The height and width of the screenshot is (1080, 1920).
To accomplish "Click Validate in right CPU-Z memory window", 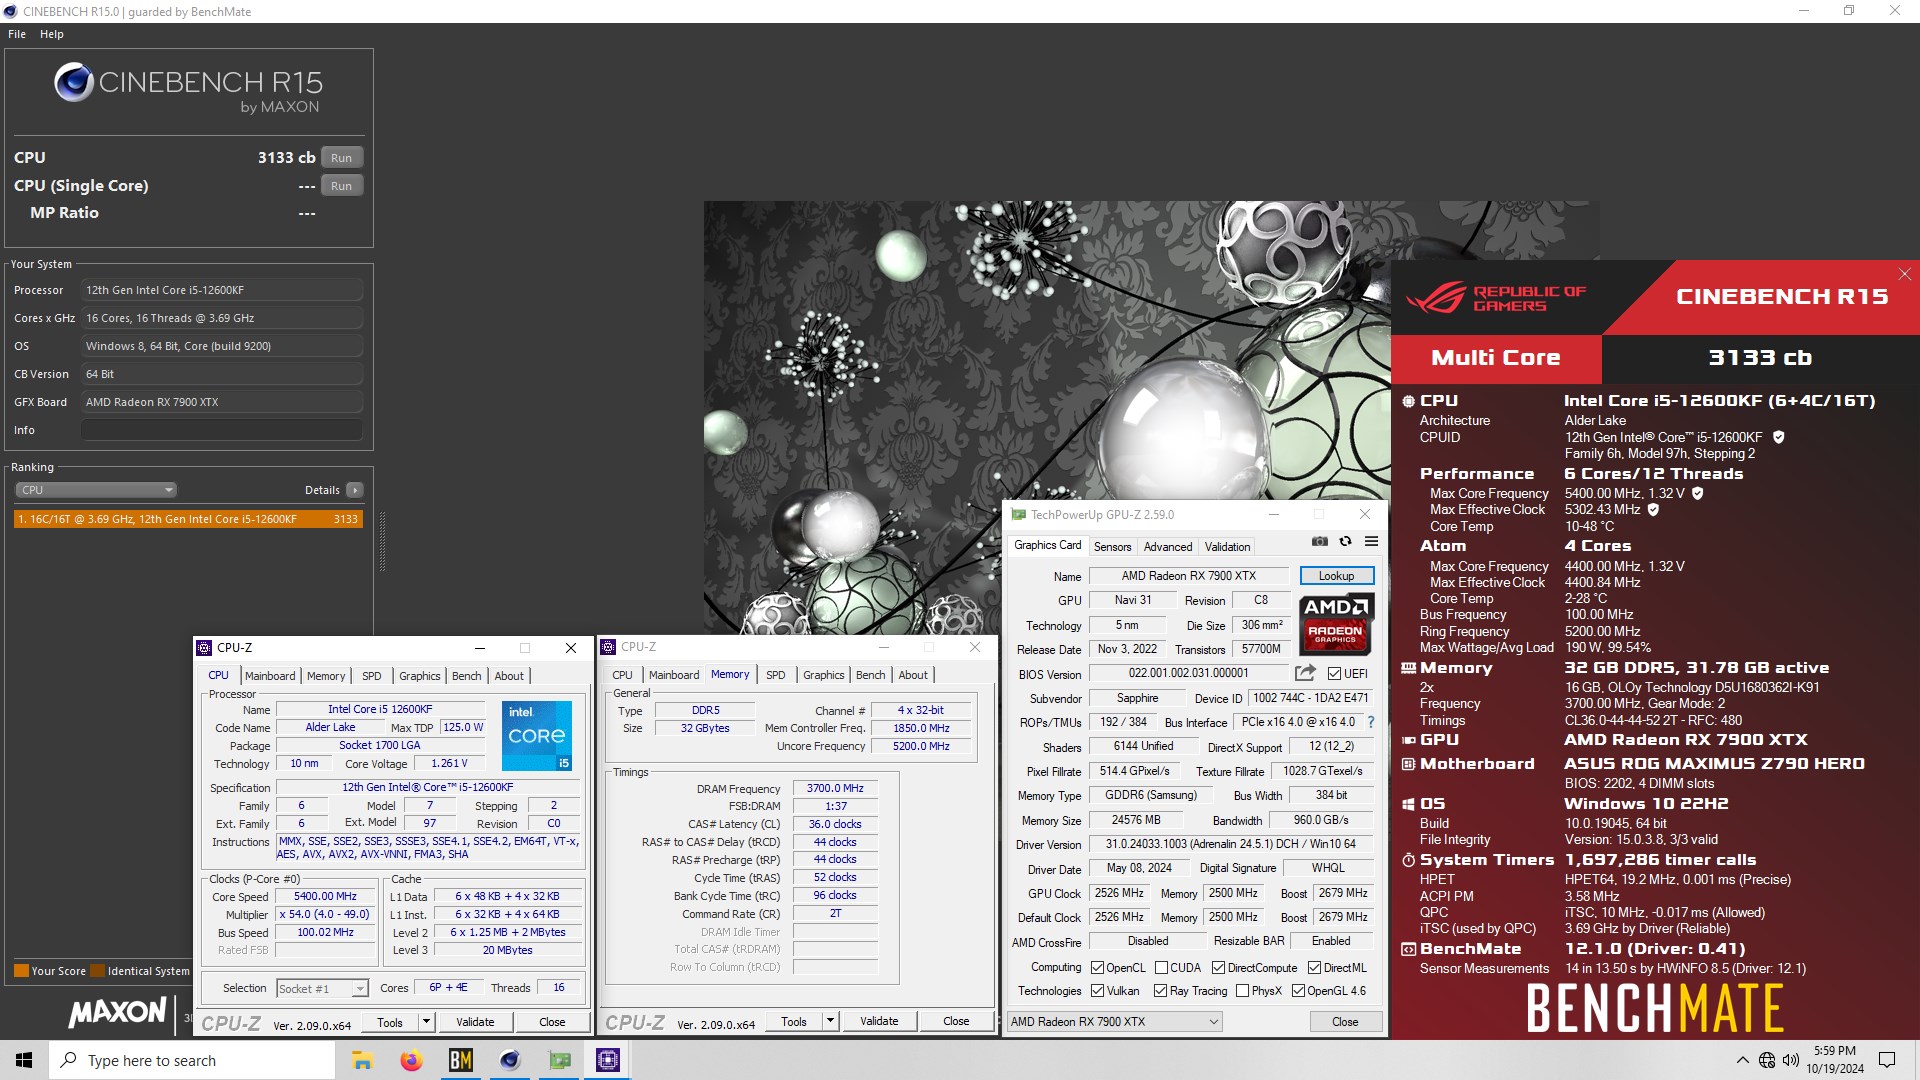I will tap(879, 1021).
